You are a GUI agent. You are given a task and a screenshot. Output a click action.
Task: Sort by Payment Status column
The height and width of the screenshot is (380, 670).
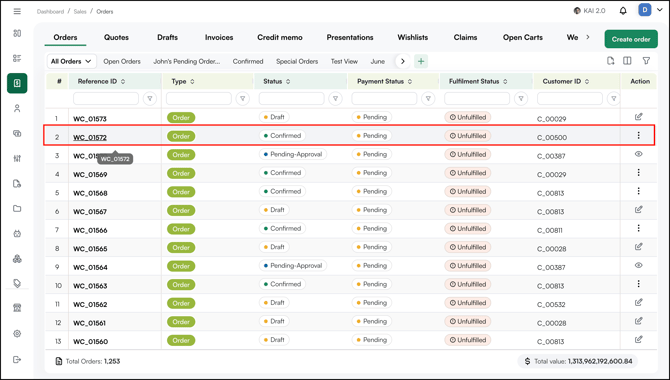(410, 81)
